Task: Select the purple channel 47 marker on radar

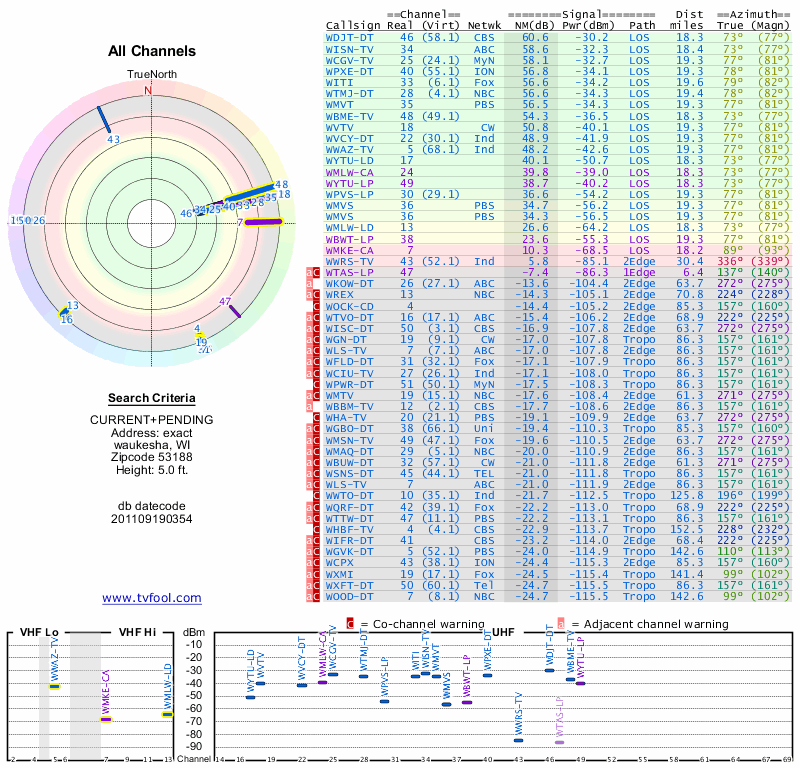Action: point(234,311)
